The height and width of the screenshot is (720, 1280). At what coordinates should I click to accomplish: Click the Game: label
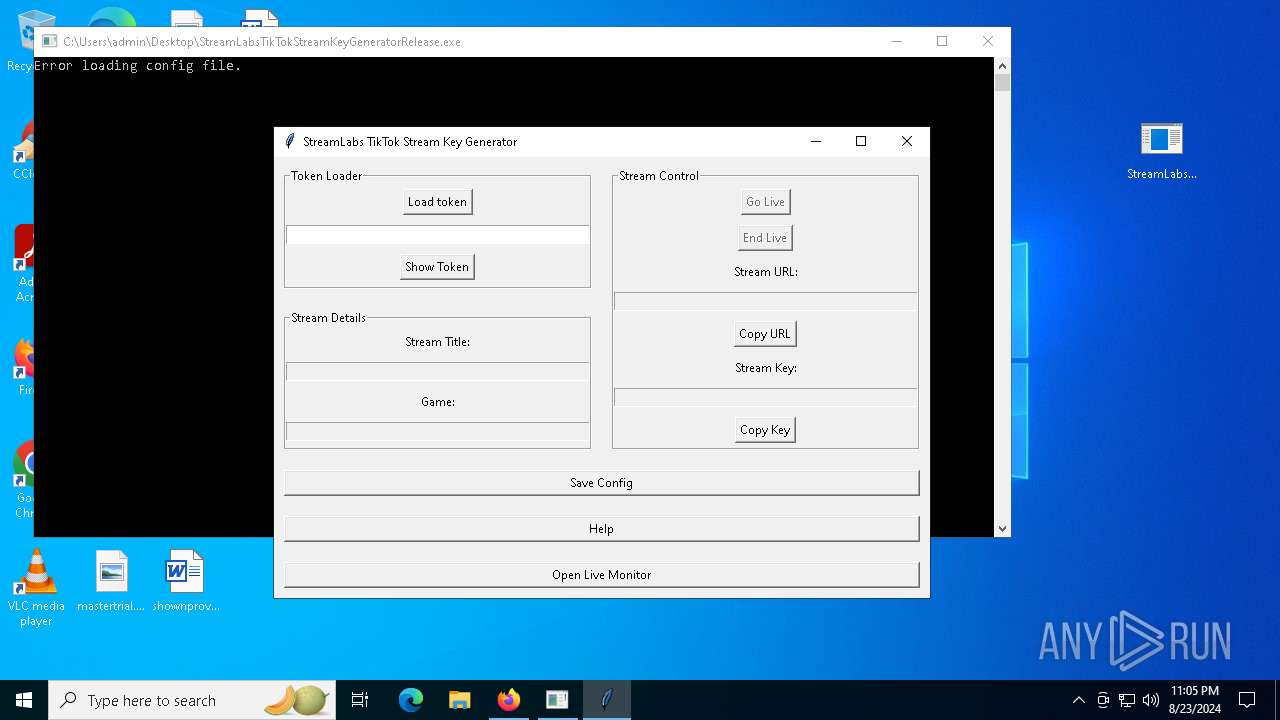(x=438, y=402)
